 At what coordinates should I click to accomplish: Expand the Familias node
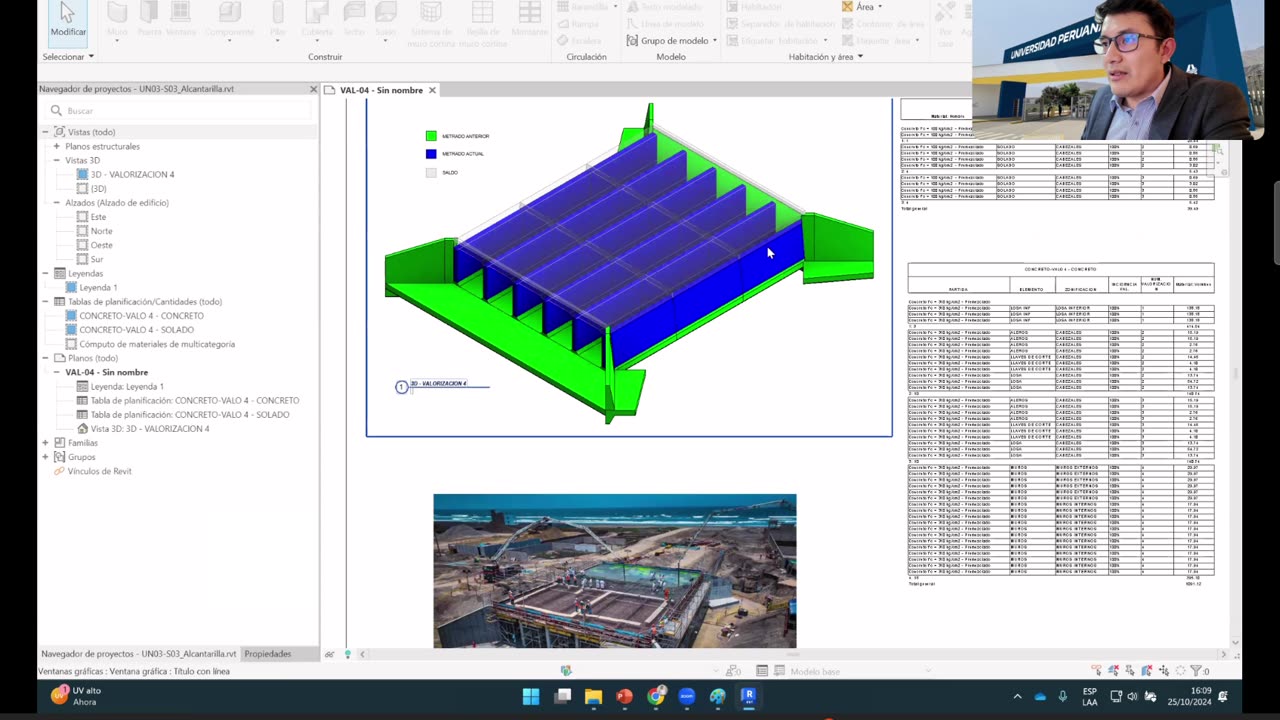[45, 443]
